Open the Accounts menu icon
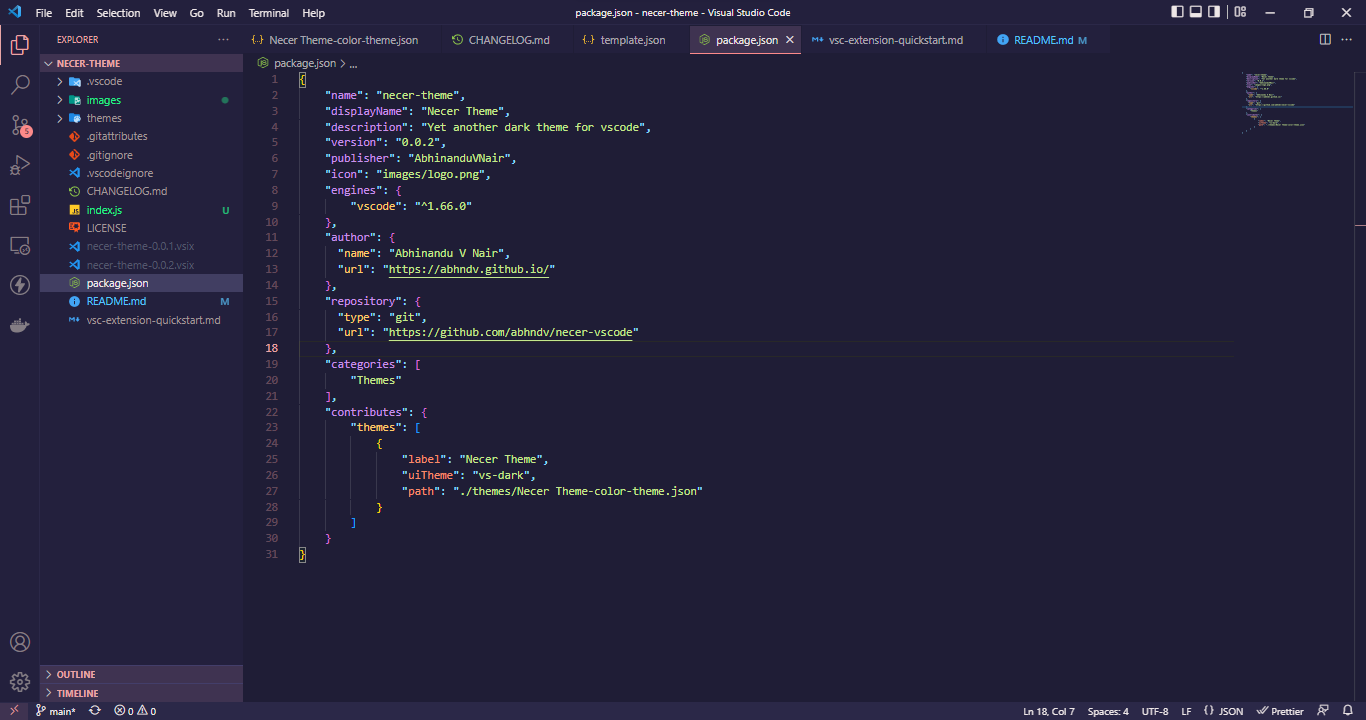The height and width of the screenshot is (720, 1366). (20, 642)
